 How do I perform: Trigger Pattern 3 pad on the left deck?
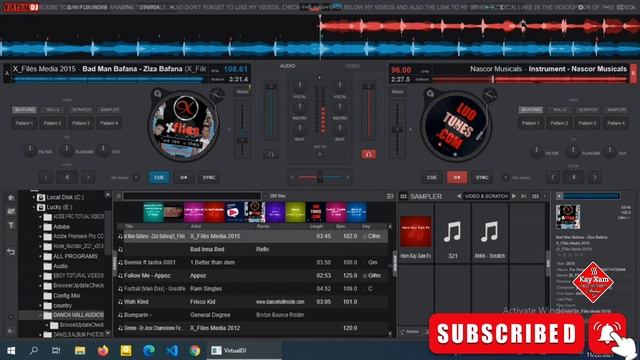pyautogui.click(x=81, y=123)
